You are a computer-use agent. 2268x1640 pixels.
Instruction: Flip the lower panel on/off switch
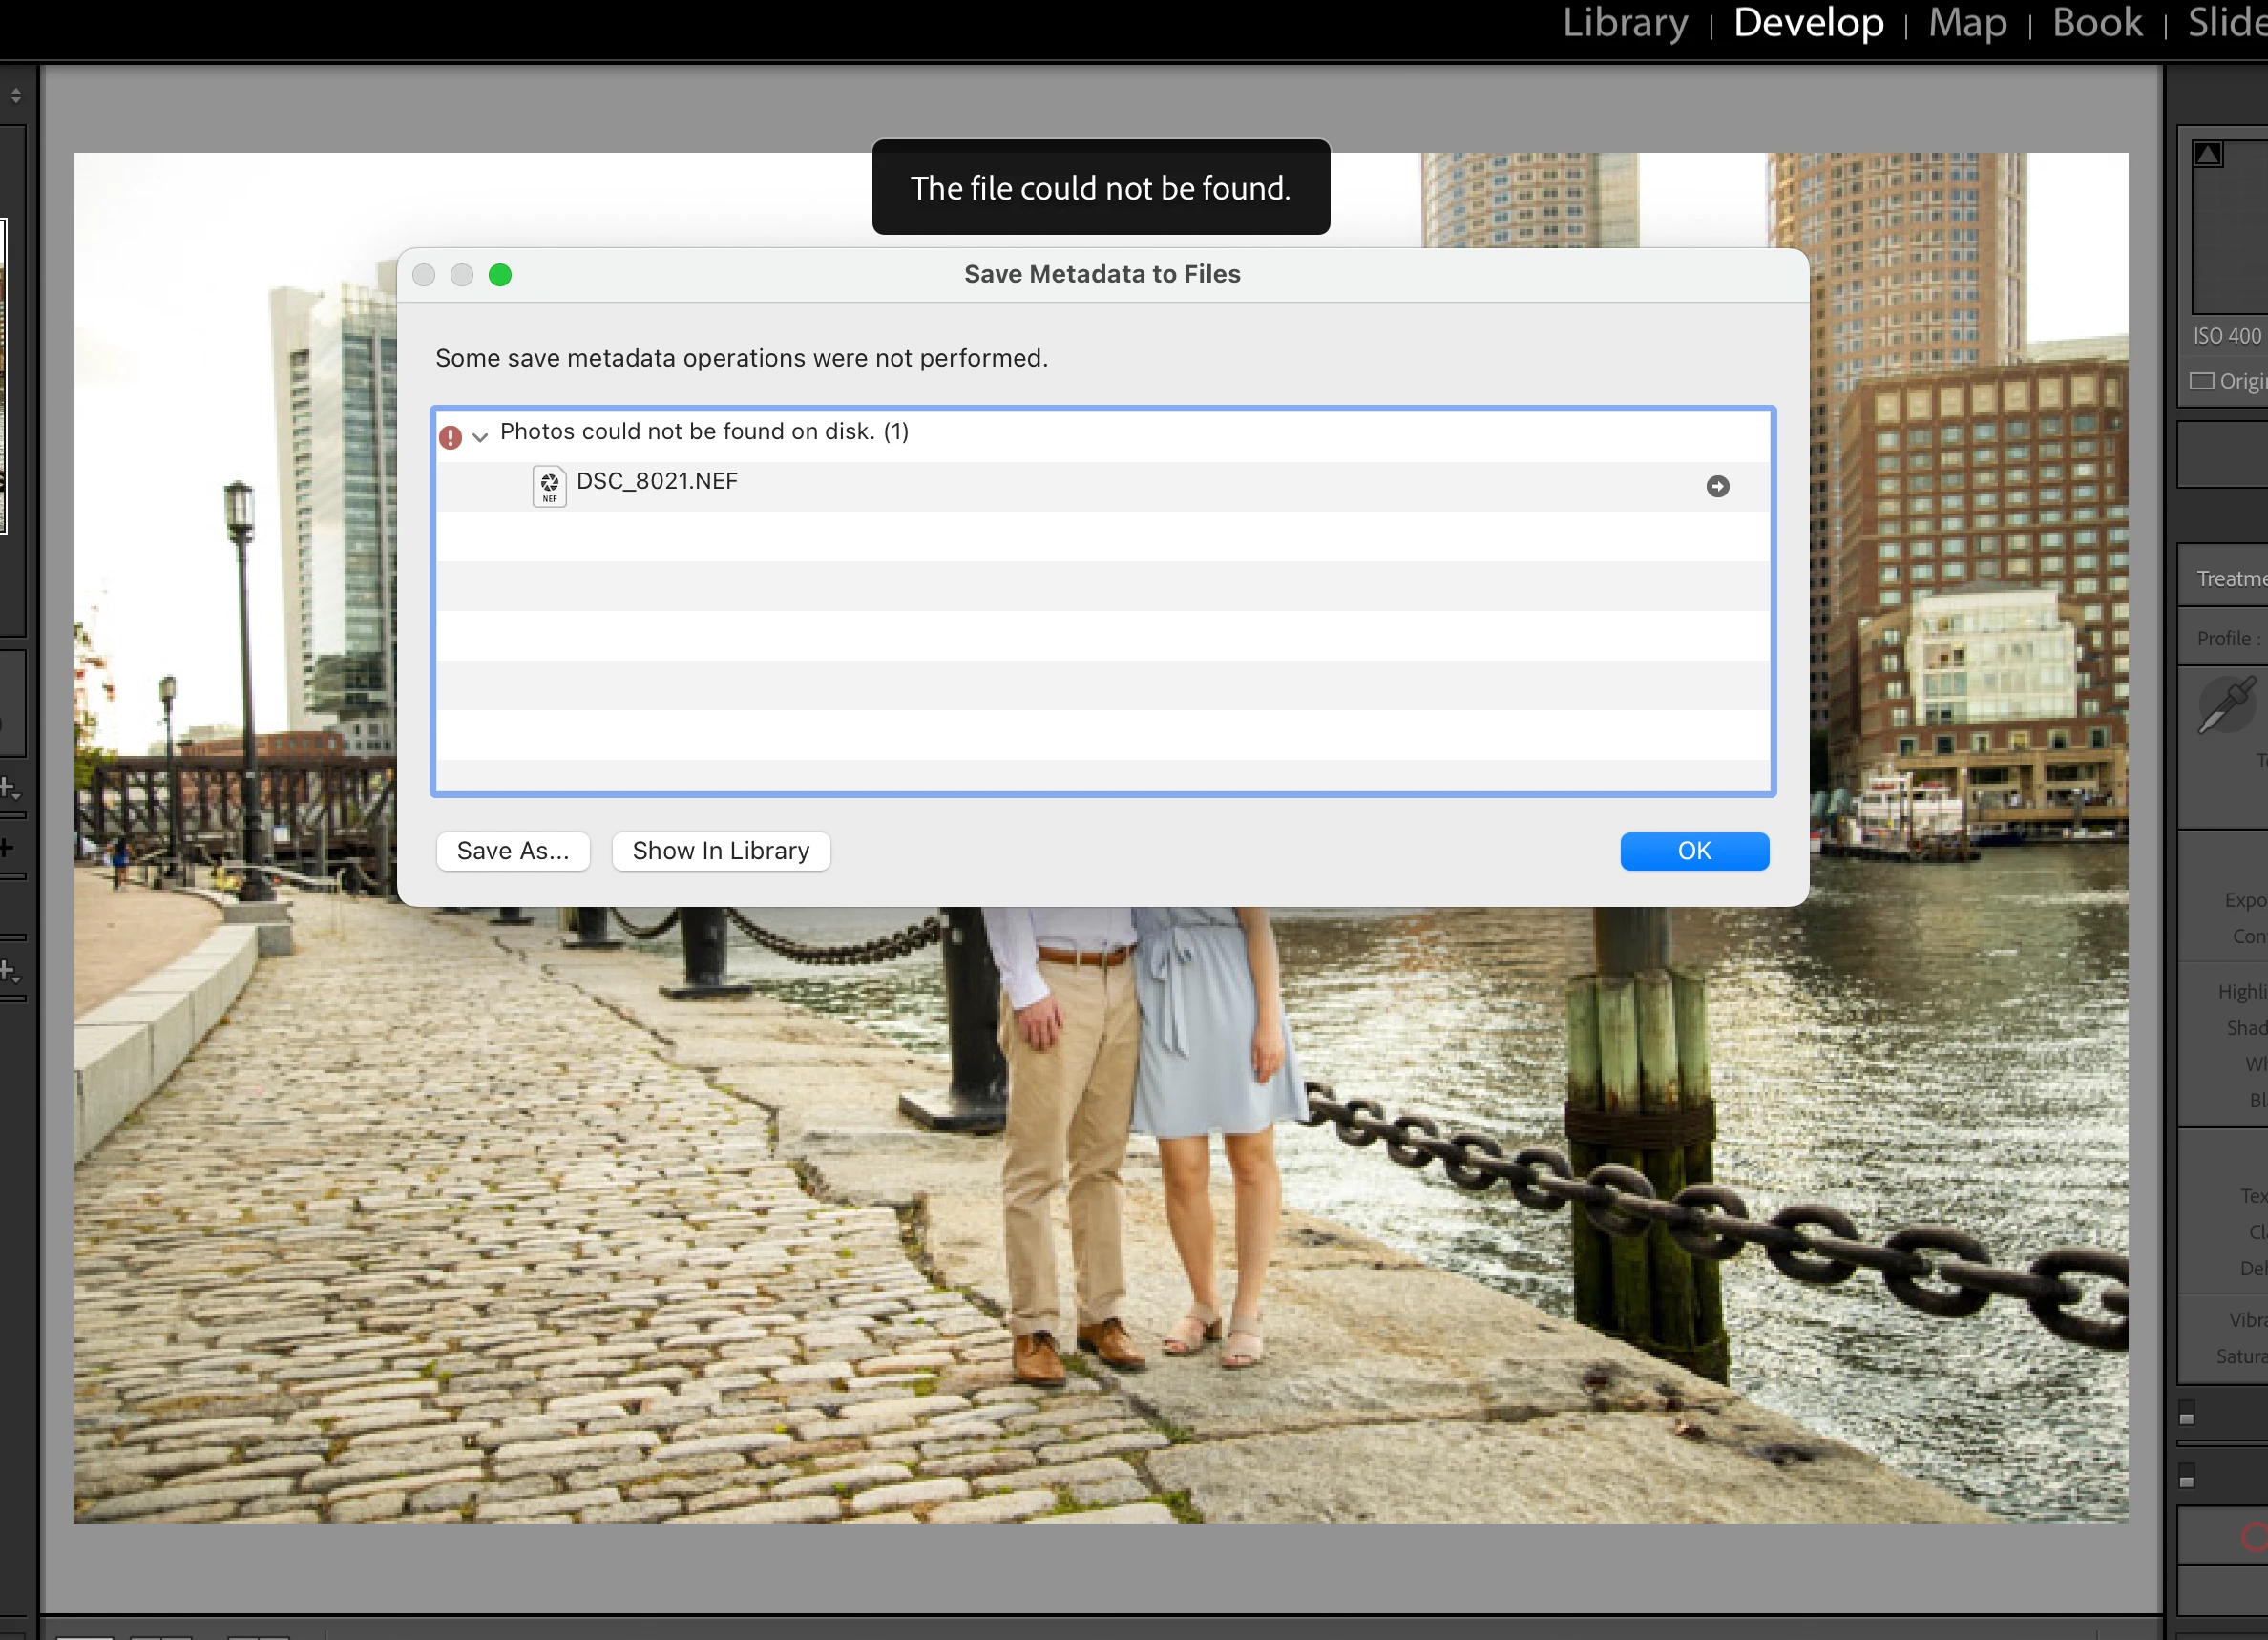2187,1476
